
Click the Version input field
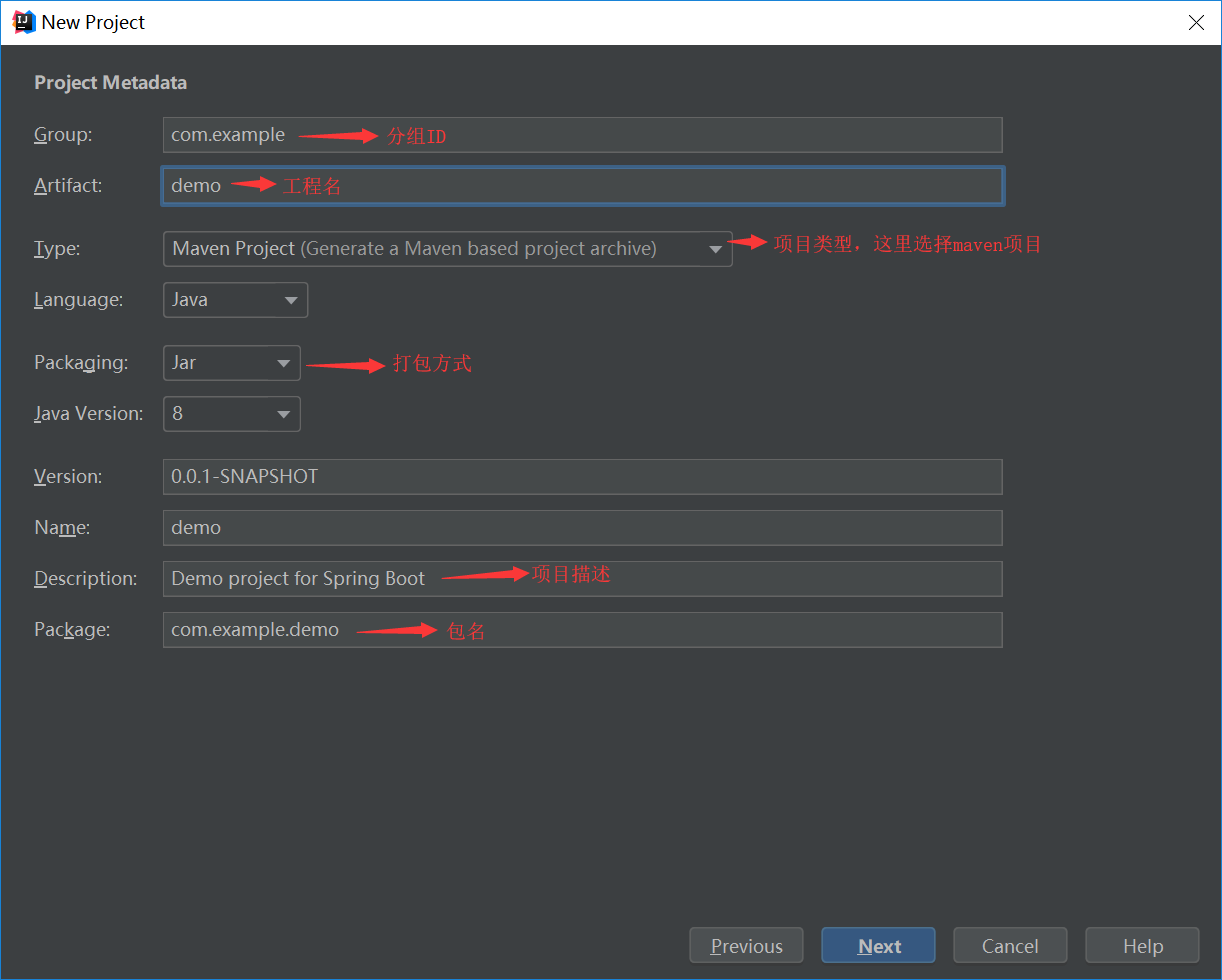(582, 477)
